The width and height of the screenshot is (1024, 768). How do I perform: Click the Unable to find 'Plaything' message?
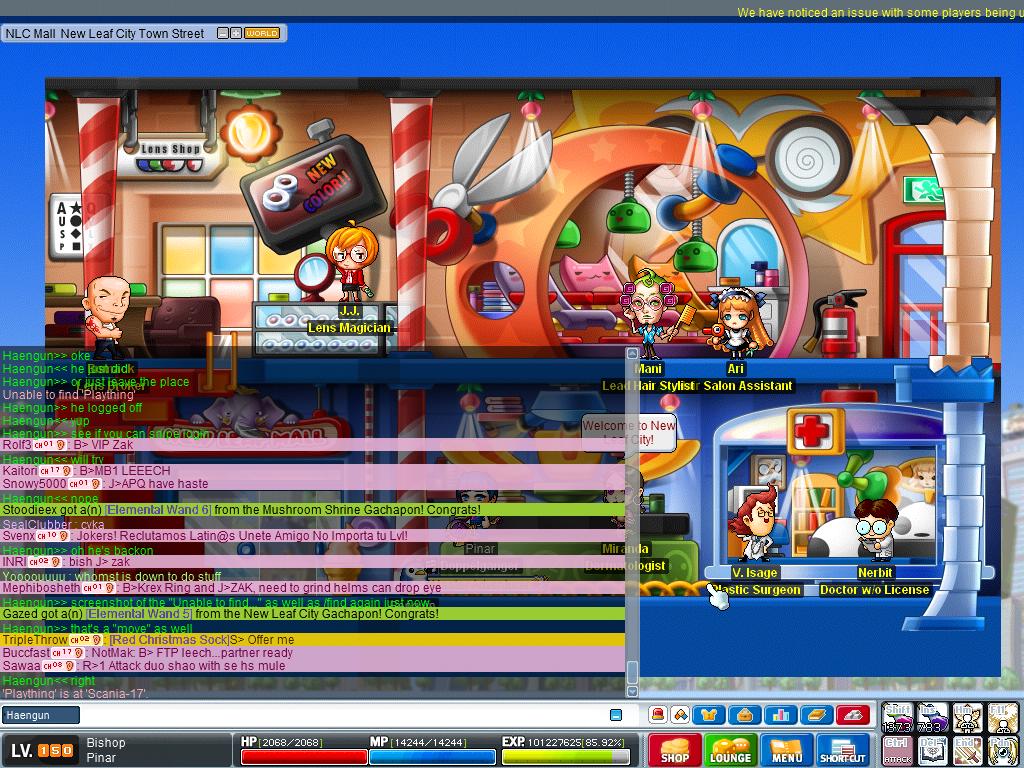[x=69, y=394]
